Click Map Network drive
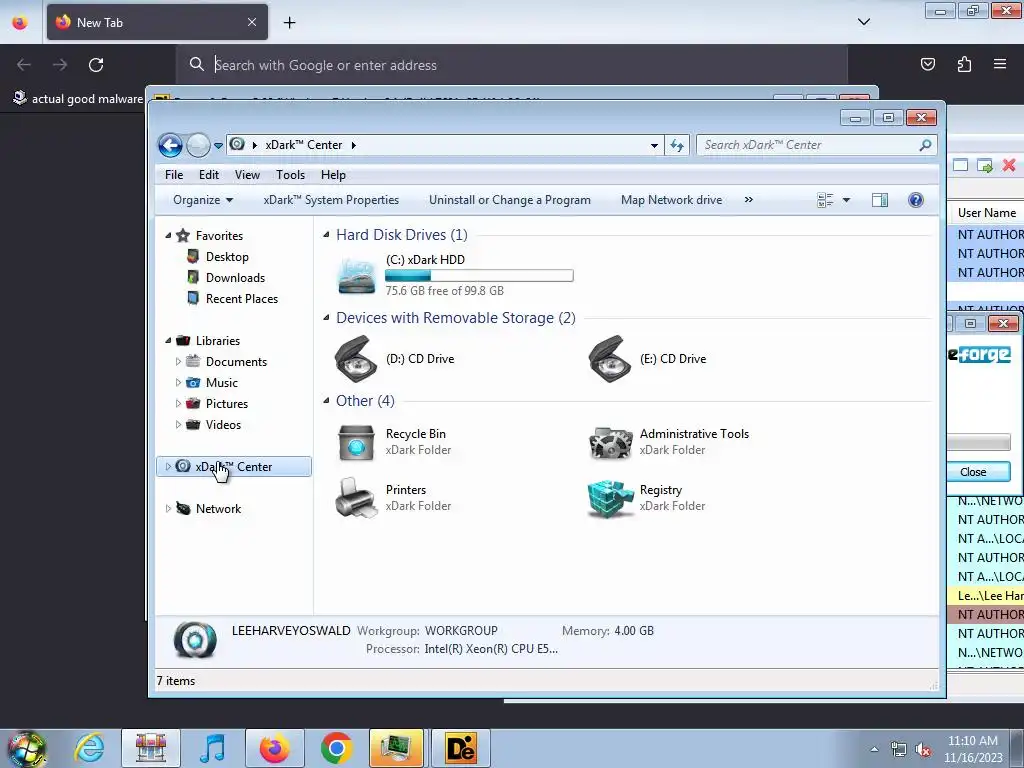This screenshot has height=768, width=1024. (671, 200)
